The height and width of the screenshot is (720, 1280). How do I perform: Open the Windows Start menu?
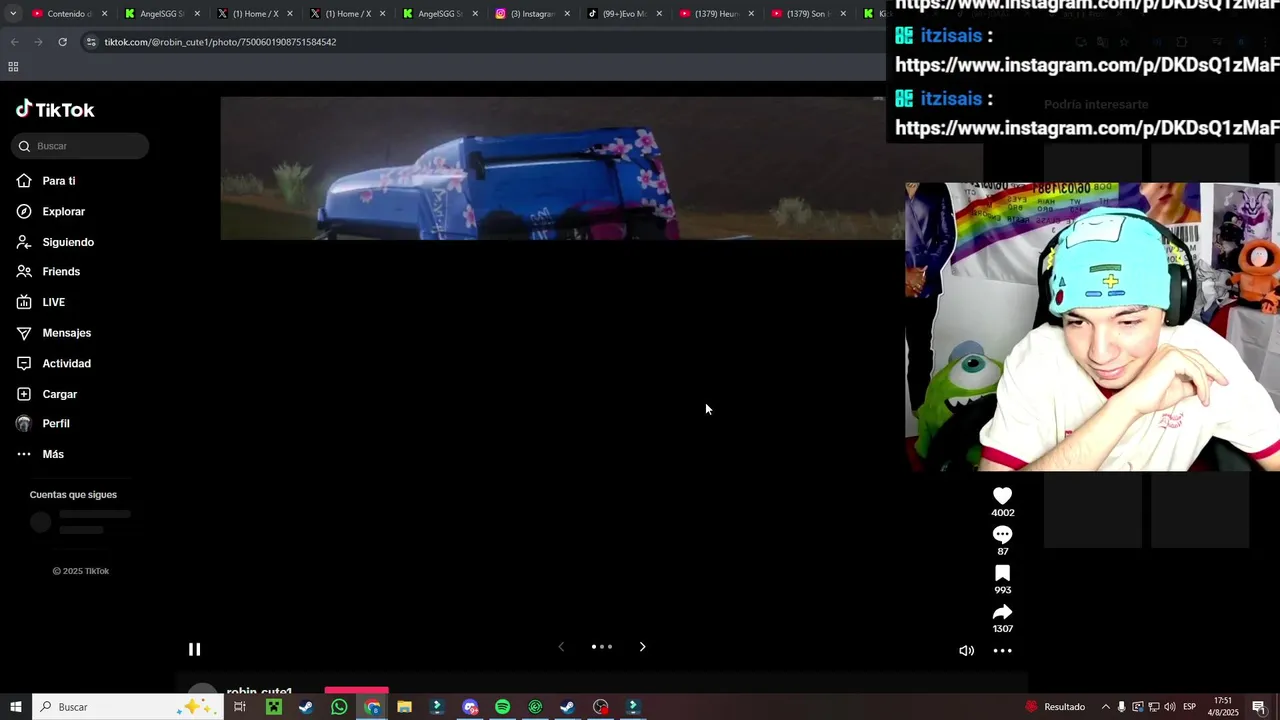[15, 707]
